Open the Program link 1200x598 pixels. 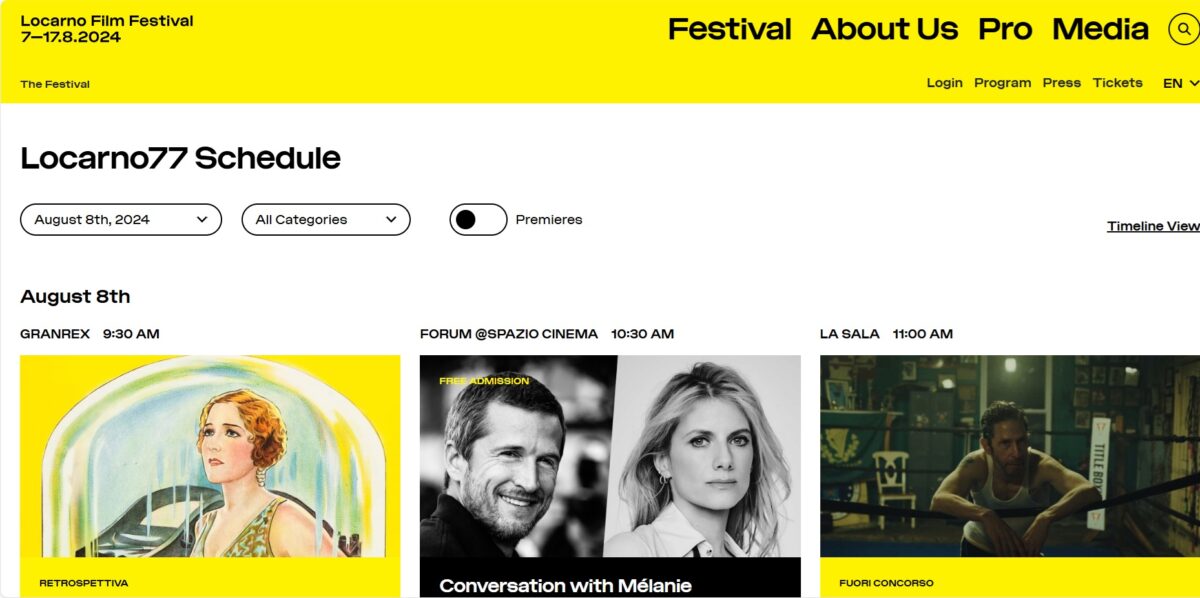pyautogui.click(x=1002, y=83)
